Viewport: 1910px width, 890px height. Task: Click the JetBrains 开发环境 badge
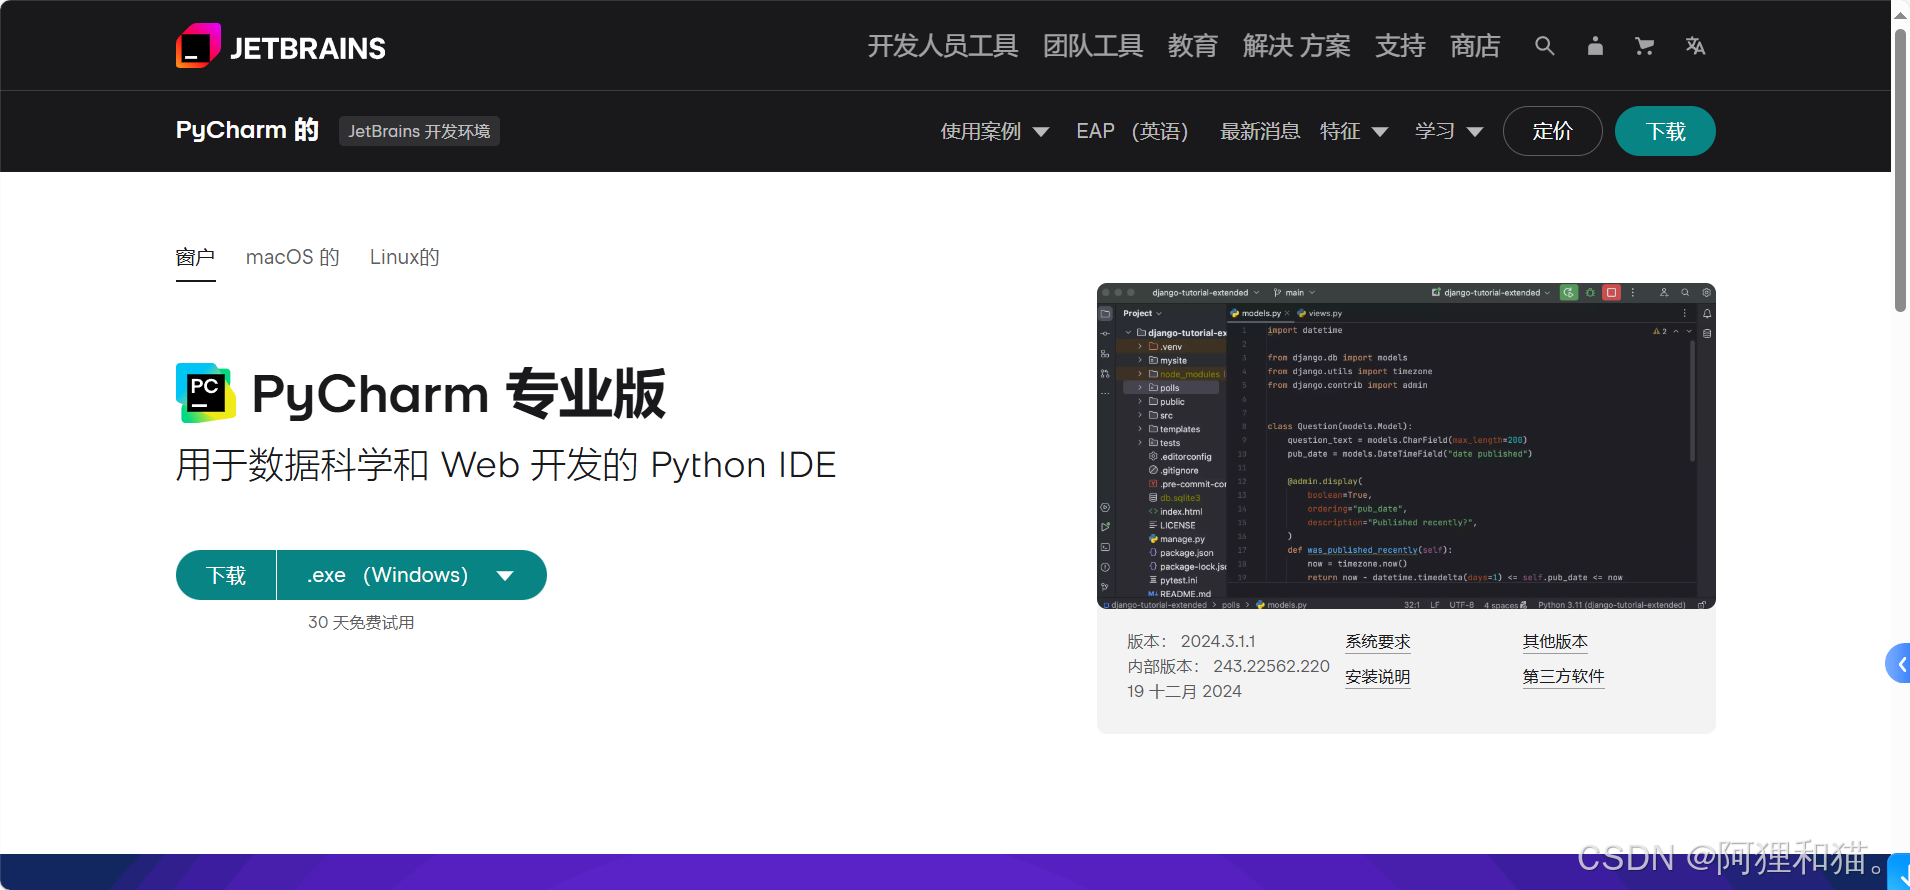pyautogui.click(x=419, y=131)
